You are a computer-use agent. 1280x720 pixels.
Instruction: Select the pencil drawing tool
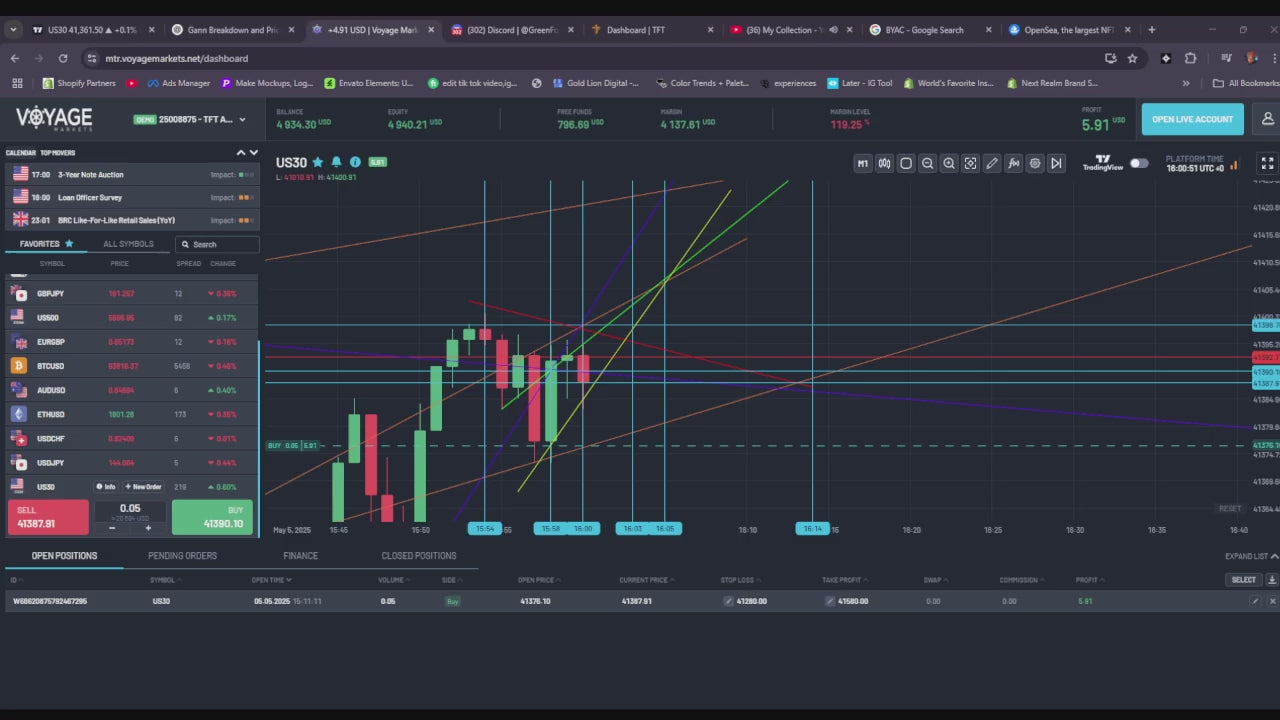(991, 163)
